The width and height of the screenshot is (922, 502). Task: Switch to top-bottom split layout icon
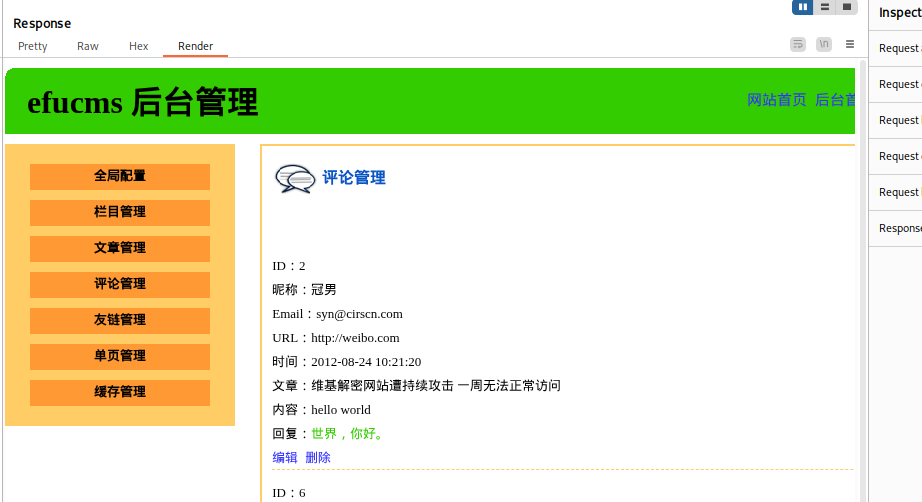coord(824,7)
